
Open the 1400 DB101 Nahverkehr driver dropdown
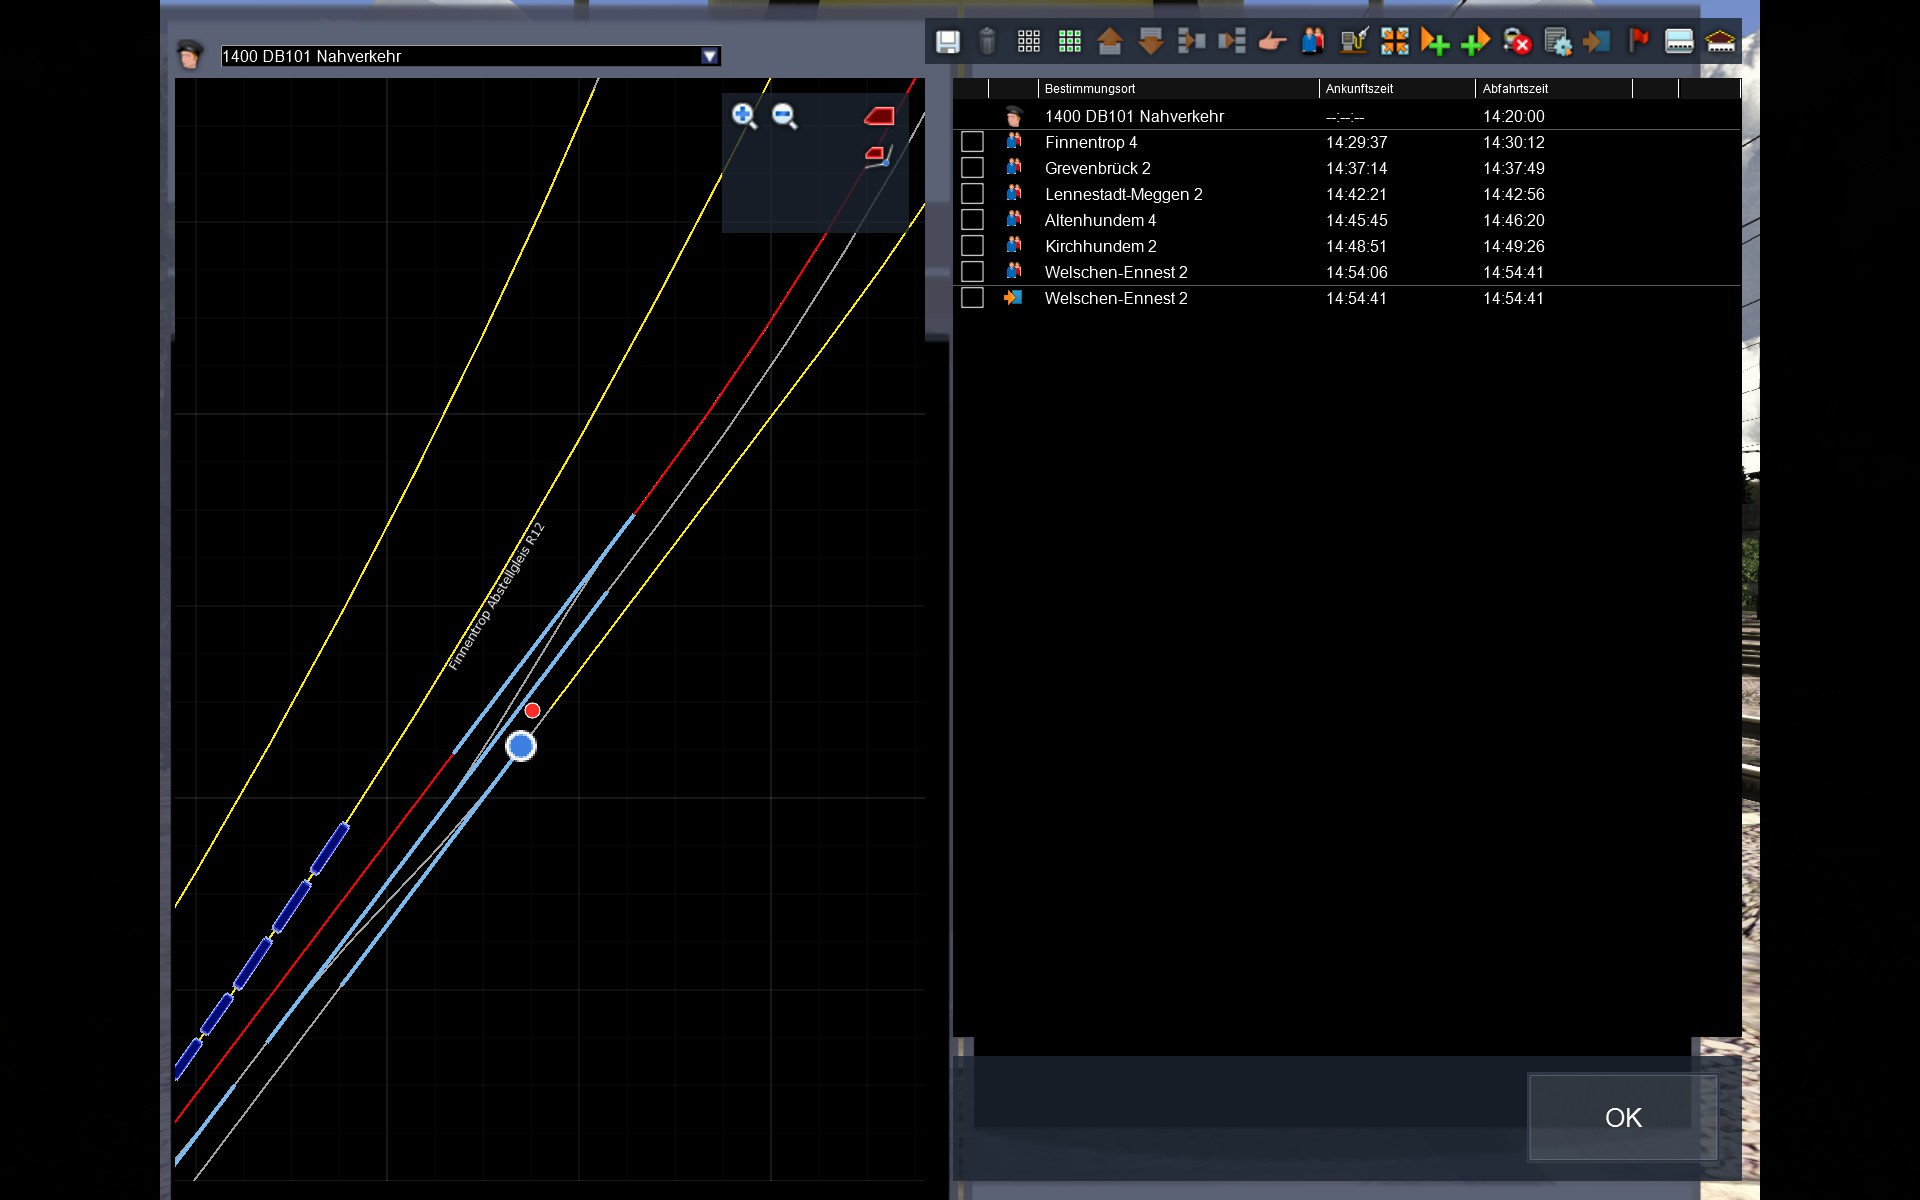pyautogui.click(x=709, y=56)
